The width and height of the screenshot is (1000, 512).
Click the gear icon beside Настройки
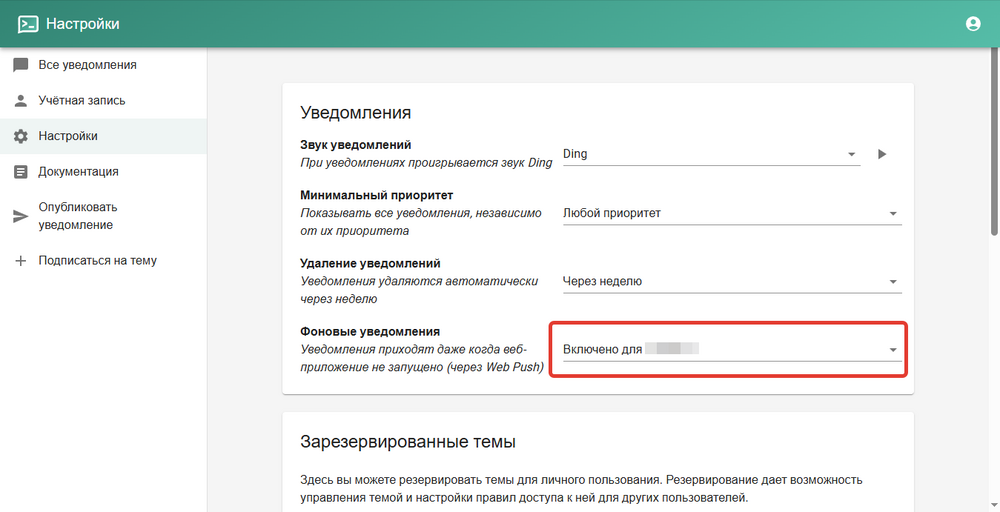click(20, 136)
